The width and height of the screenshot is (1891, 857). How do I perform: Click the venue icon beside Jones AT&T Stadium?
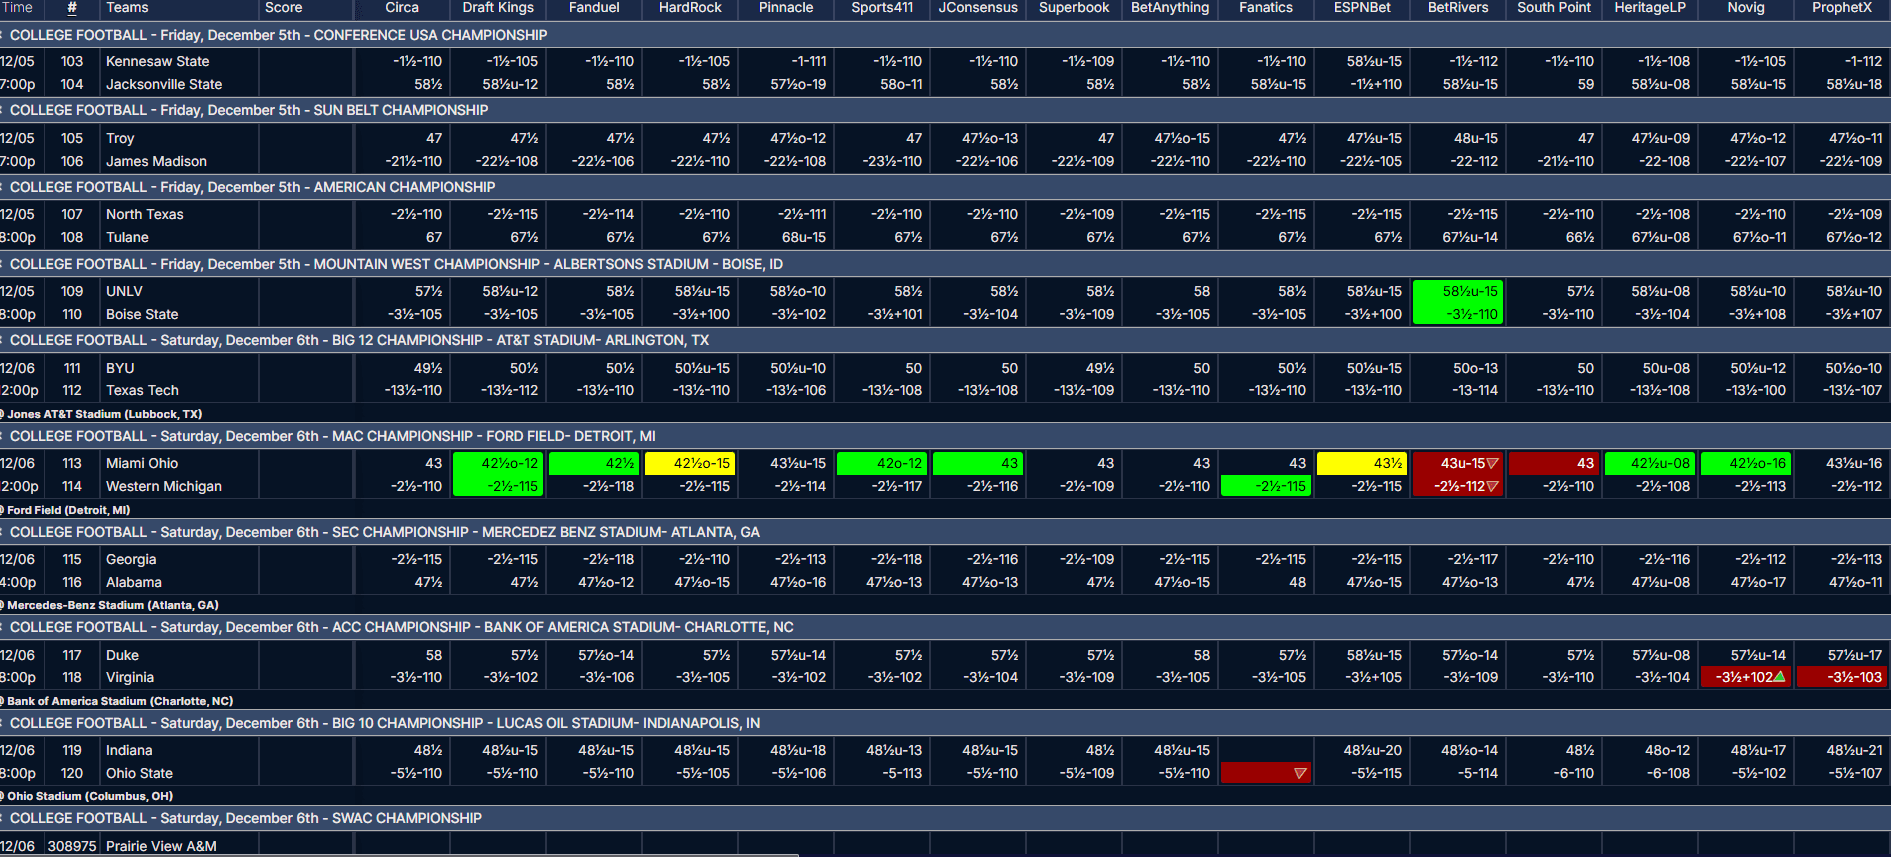pyautogui.click(x=3, y=414)
